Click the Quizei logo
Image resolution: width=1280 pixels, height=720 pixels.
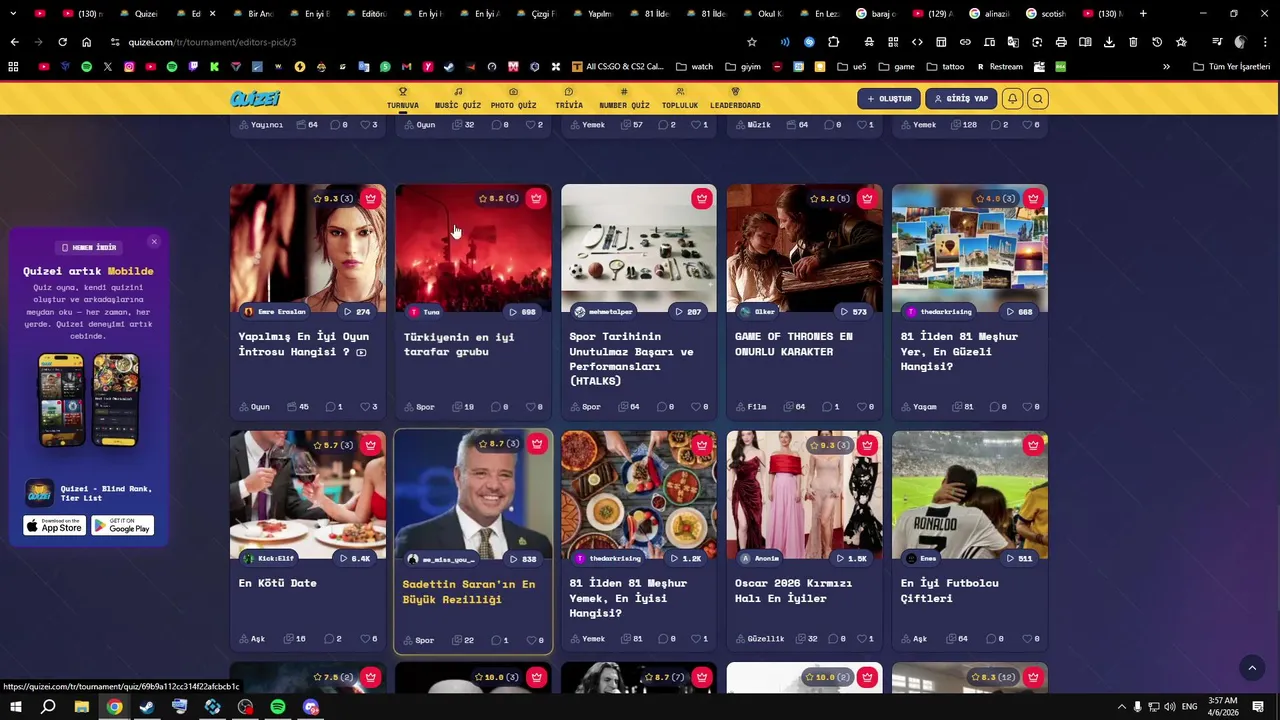[x=255, y=98]
